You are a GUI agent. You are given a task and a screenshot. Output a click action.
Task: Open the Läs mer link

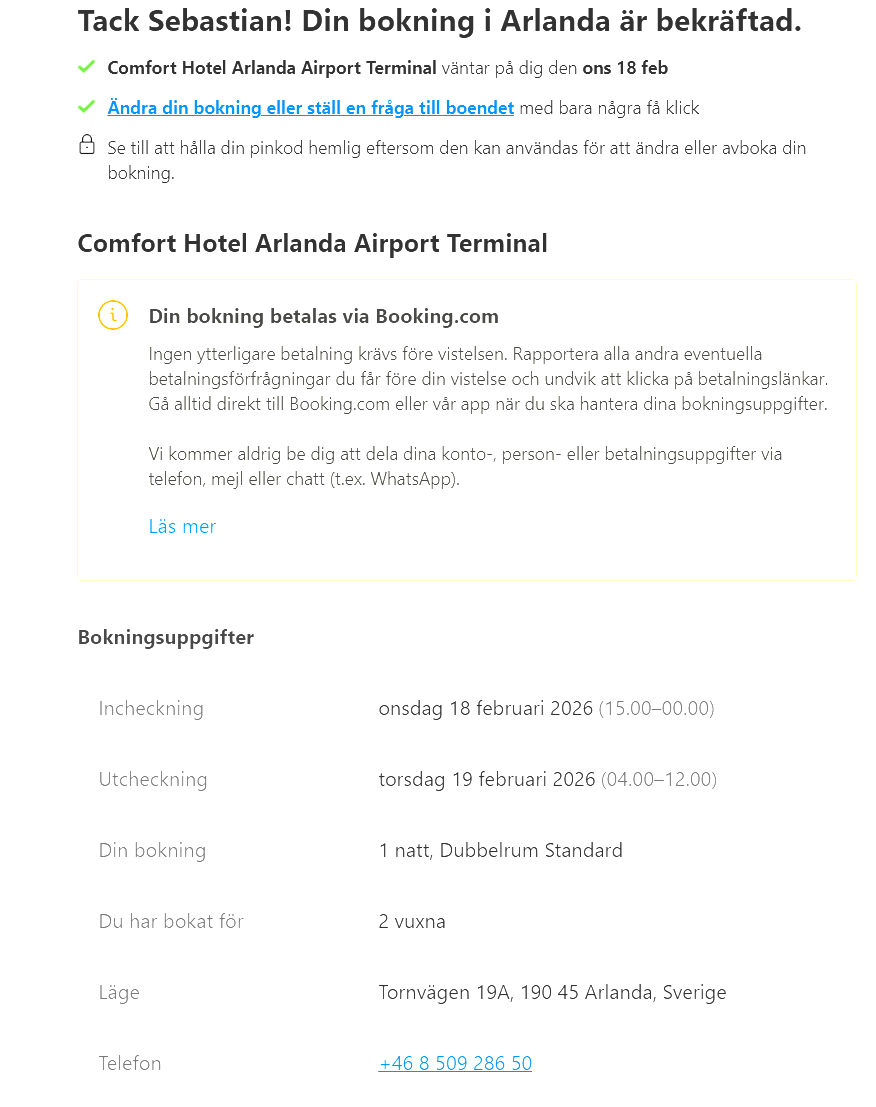182,526
